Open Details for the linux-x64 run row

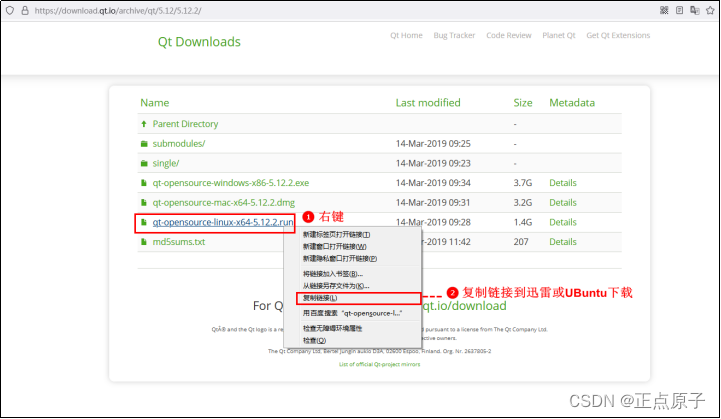563,222
